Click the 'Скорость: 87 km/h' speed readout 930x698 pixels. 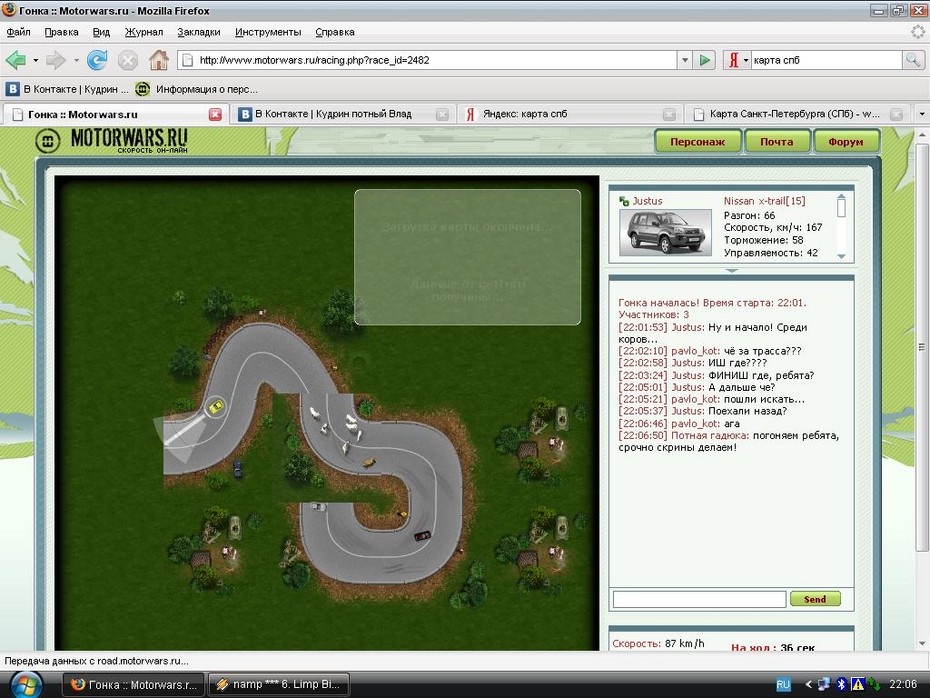click(x=658, y=643)
